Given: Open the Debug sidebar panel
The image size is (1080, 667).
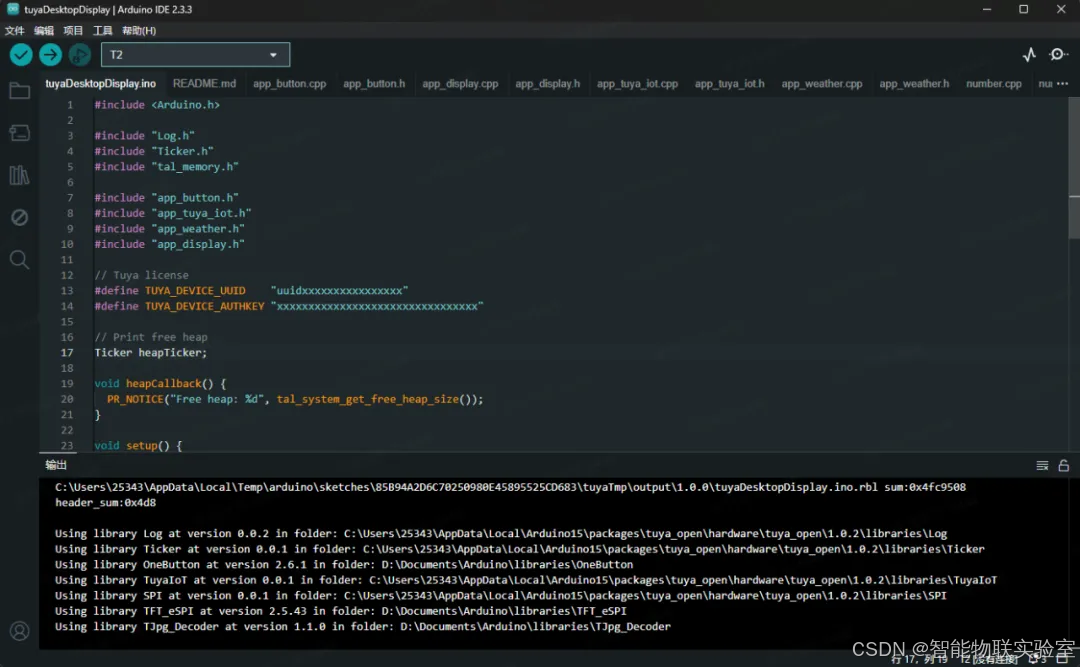Looking at the screenshot, I should coord(19,217).
